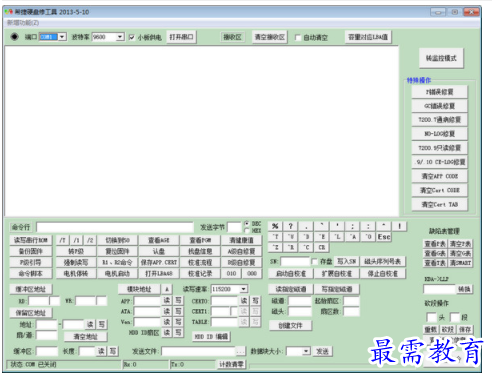Click the 写入SN button
Viewport: 492px width, 383px height.
pos(346,261)
